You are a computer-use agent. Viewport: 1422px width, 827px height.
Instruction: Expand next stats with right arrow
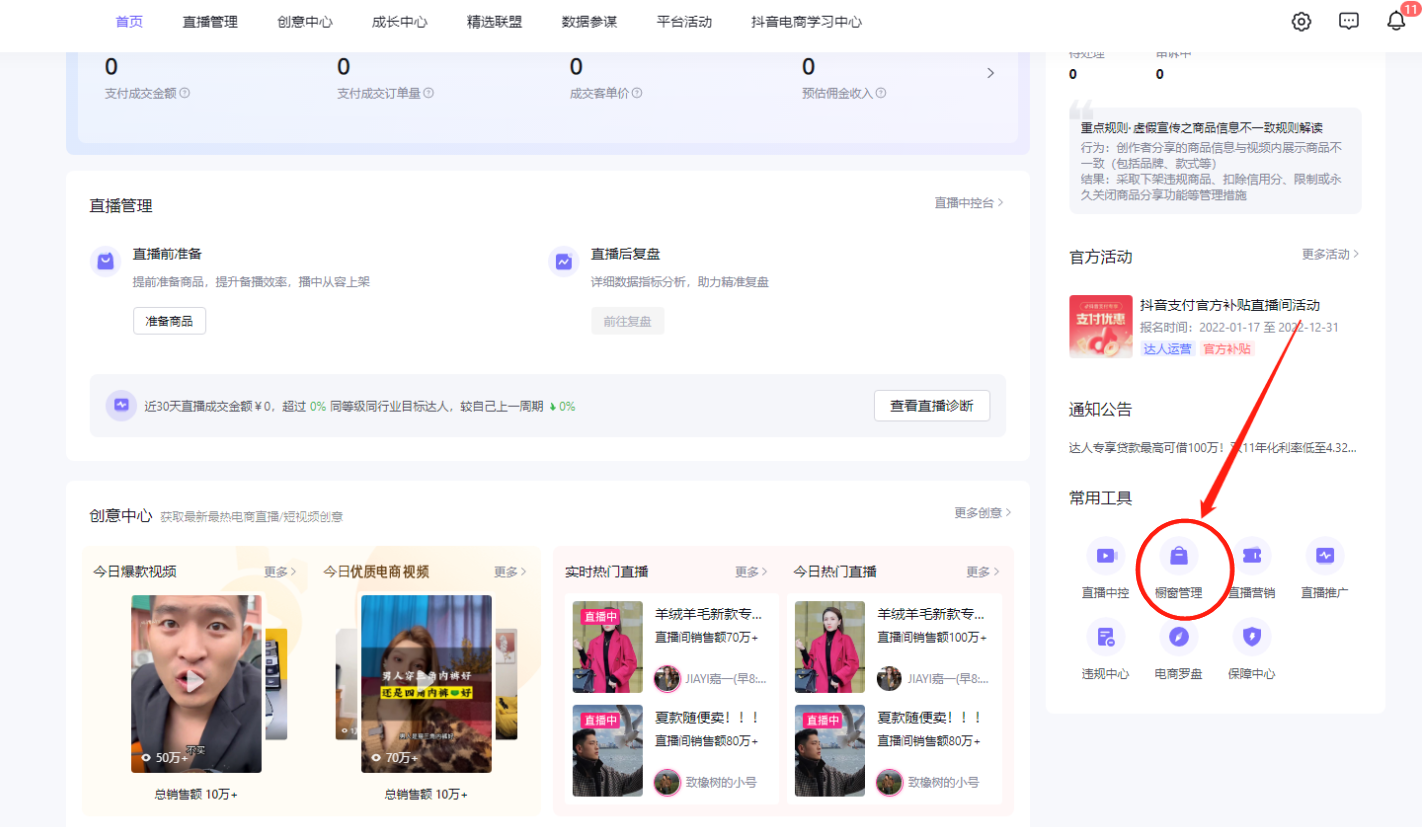pyautogui.click(x=990, y=73)
